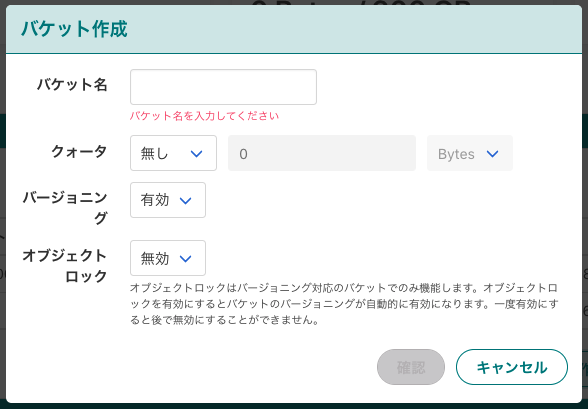
Task: Open the オブジェクトロック 無効 dropdown
Action: click(168, 258)
